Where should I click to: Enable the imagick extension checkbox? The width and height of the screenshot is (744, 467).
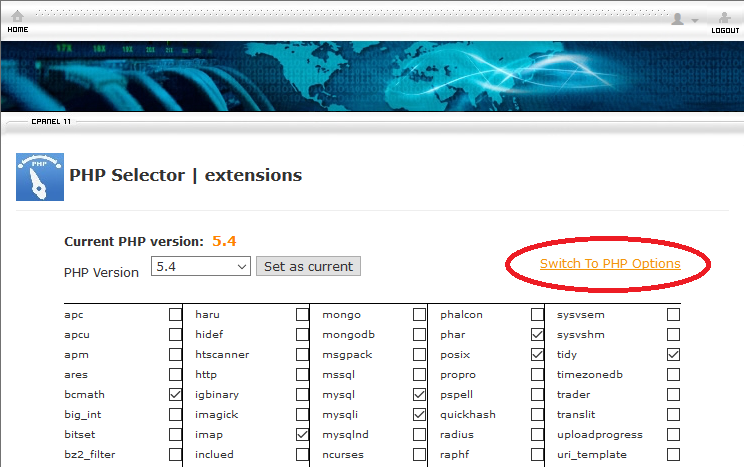tap(302, 414)
